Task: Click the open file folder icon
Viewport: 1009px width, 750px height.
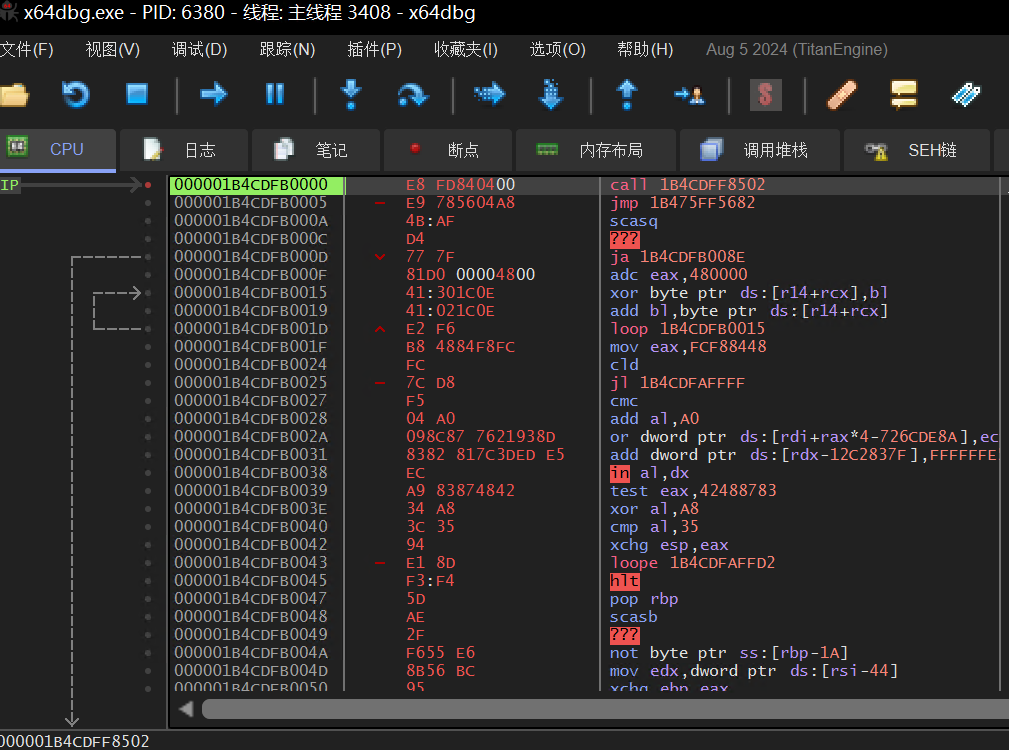Action: pos(13,95)
